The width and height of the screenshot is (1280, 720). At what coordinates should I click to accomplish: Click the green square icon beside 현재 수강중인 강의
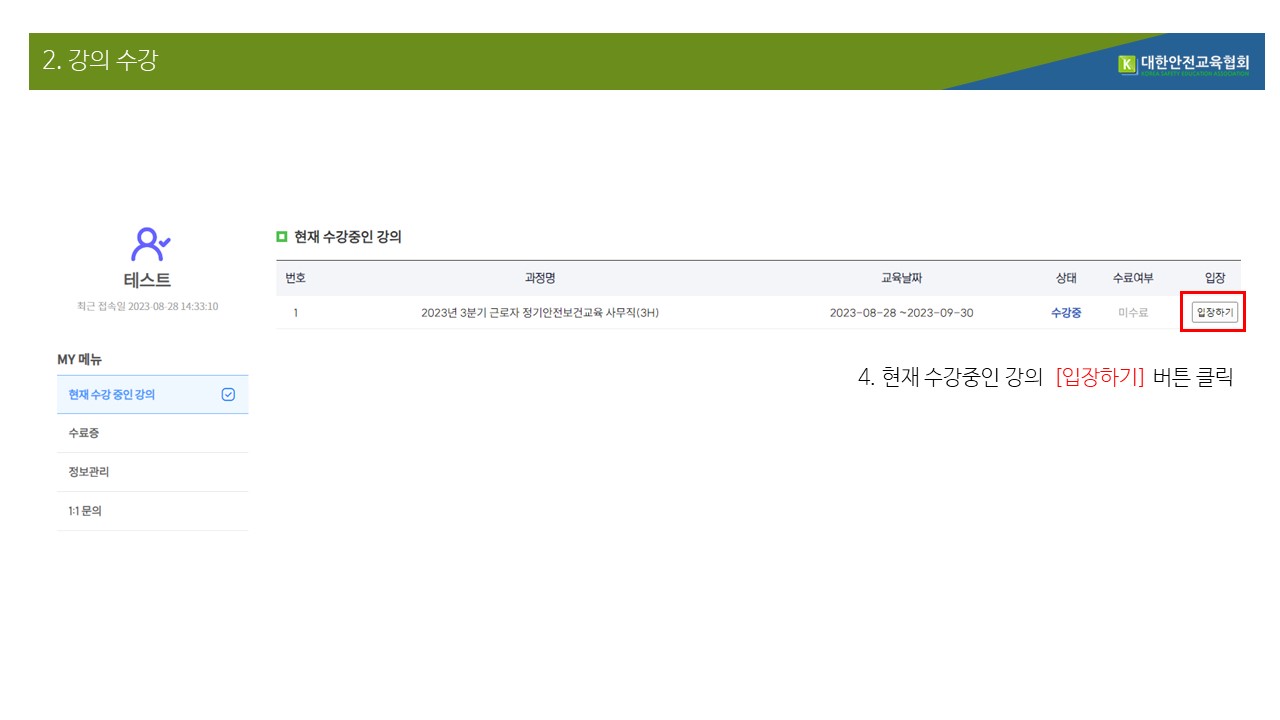click(x=281, y=237)
